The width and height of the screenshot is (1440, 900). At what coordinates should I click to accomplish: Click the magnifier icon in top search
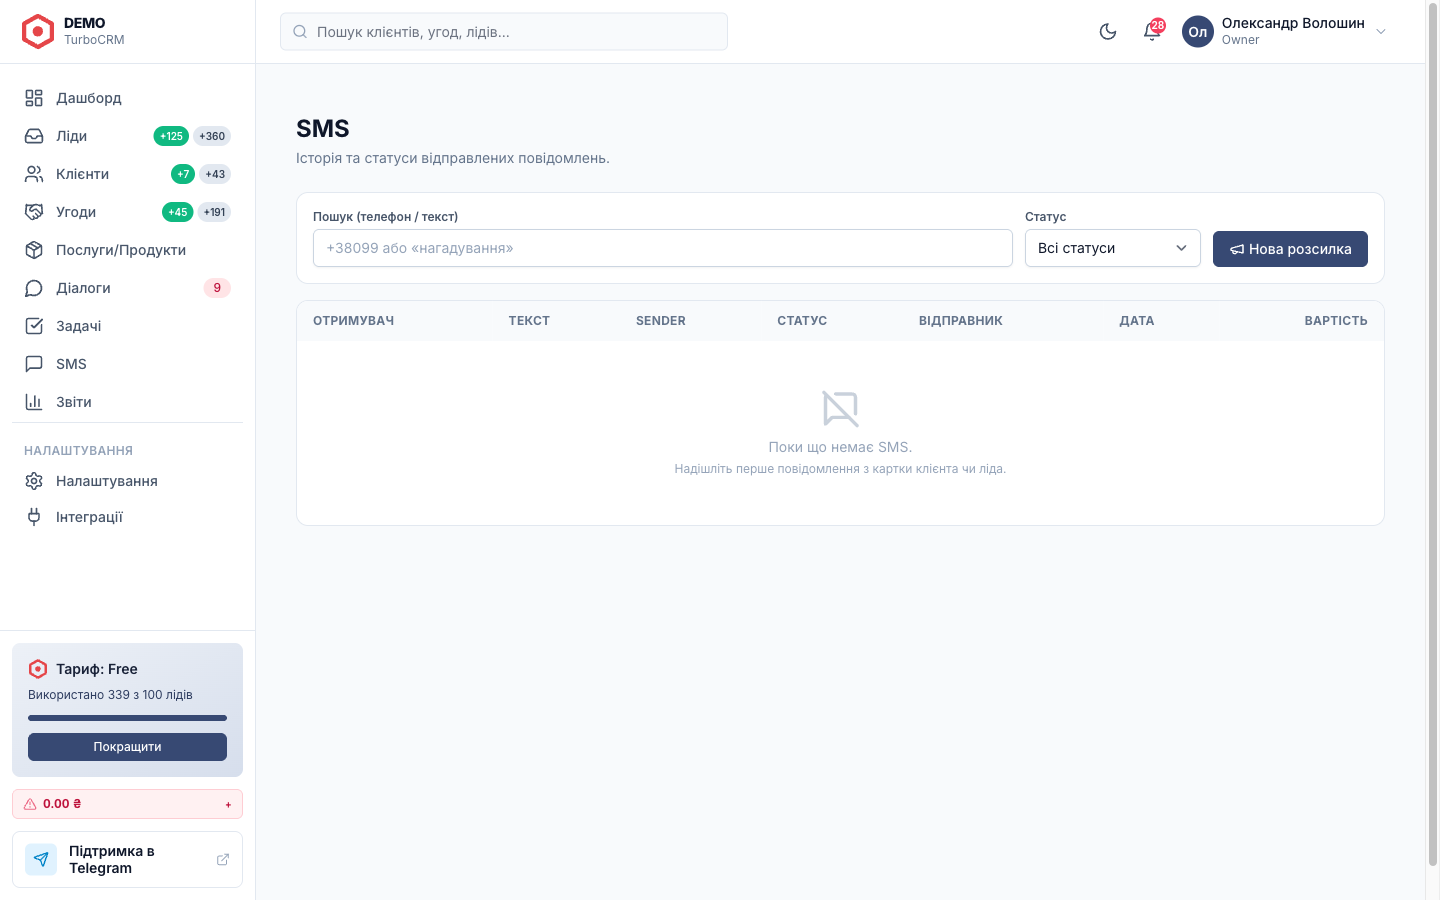300,32
